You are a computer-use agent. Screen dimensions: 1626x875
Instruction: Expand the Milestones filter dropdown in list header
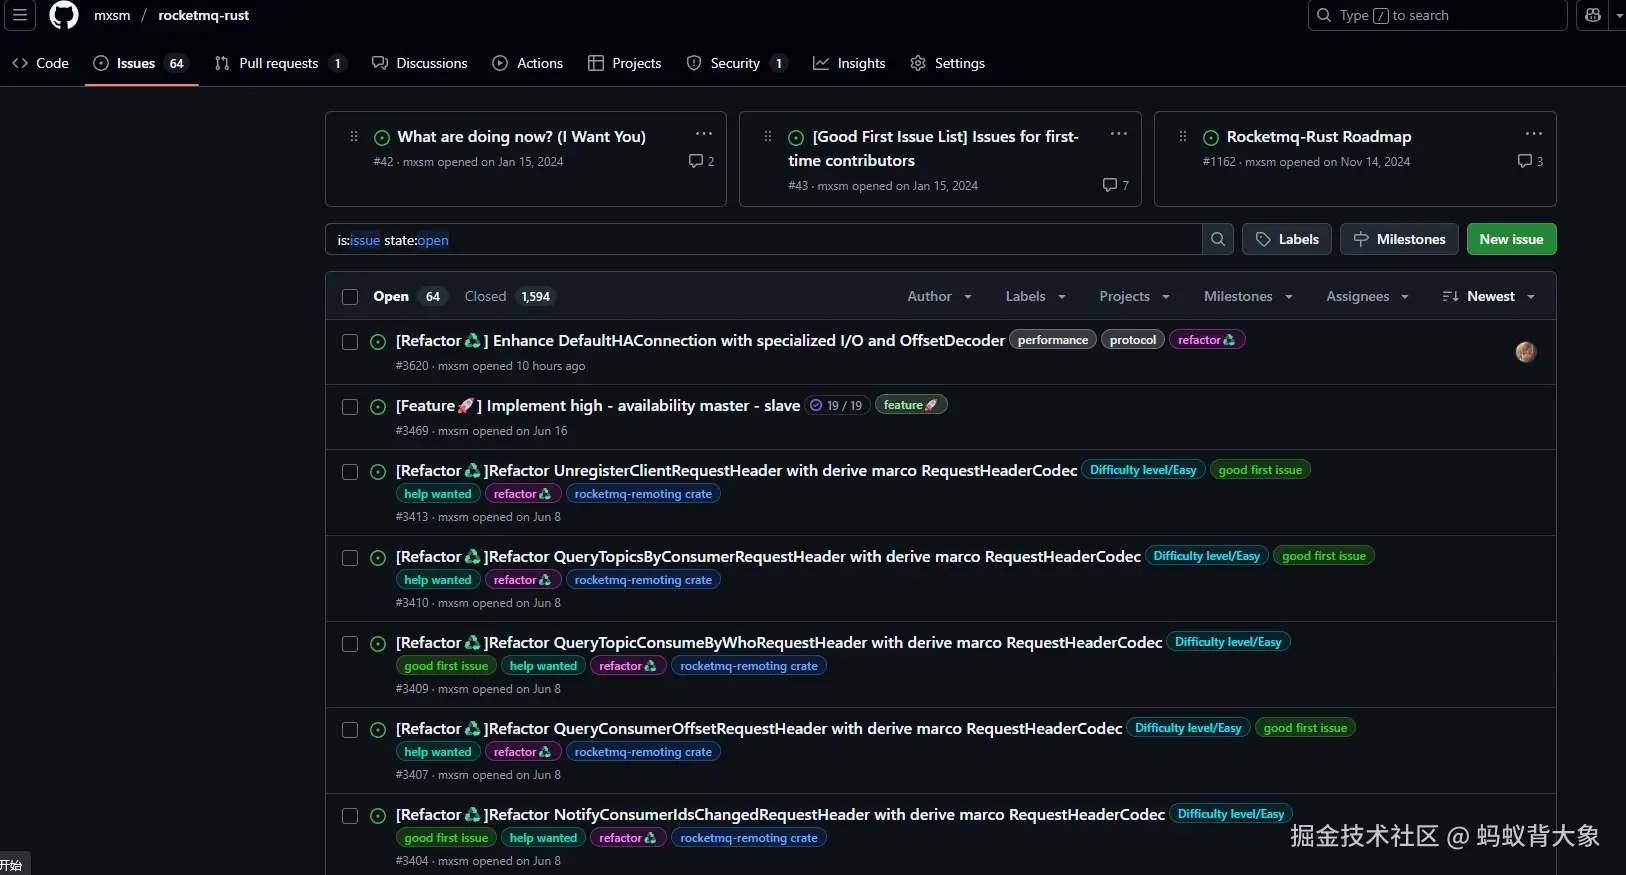1248,296
